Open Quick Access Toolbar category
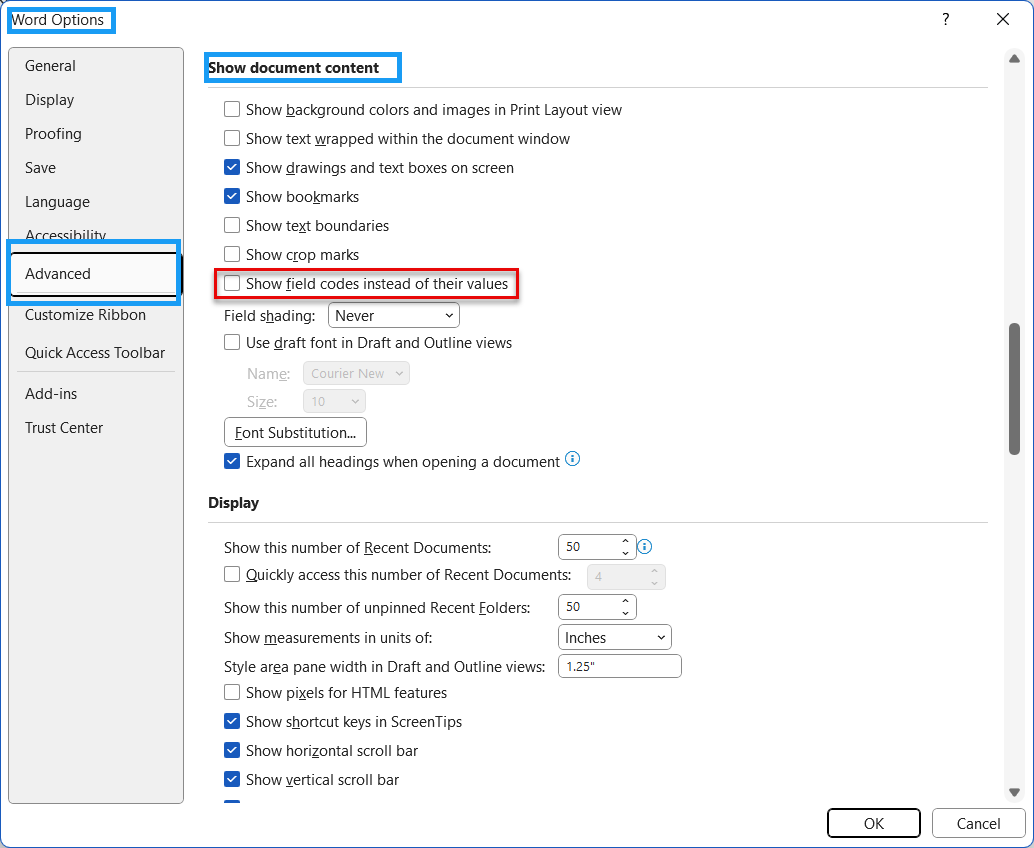 coord(95,353)
